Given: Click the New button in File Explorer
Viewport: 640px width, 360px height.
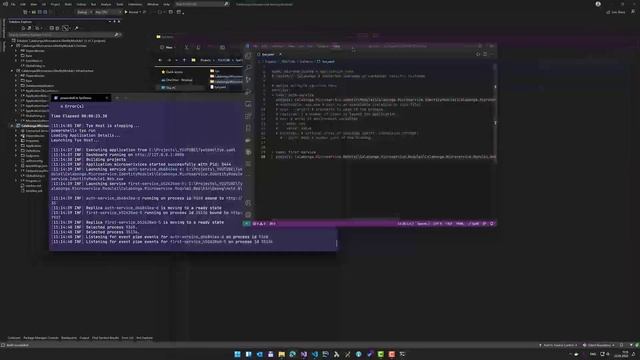Looking at the screenshot, I should click(167, 47).
